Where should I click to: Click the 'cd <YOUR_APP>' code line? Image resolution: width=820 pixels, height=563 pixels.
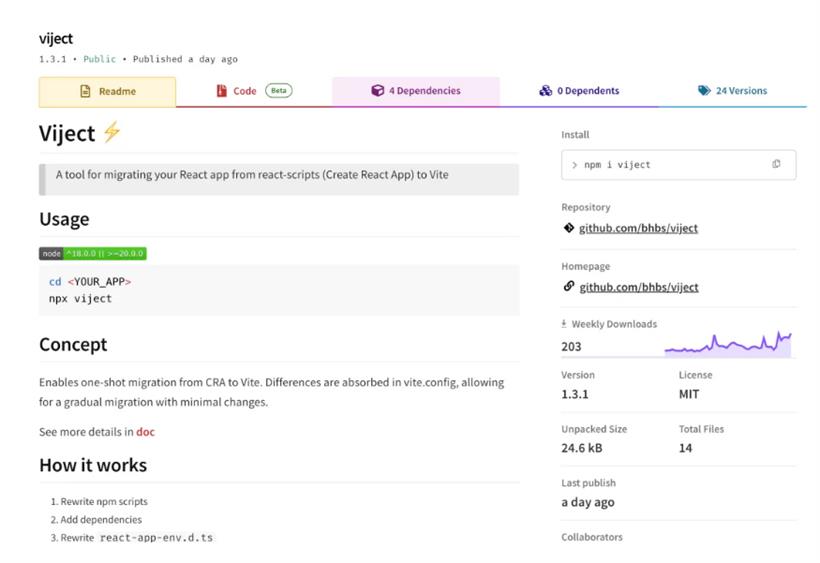pos(90,282)
